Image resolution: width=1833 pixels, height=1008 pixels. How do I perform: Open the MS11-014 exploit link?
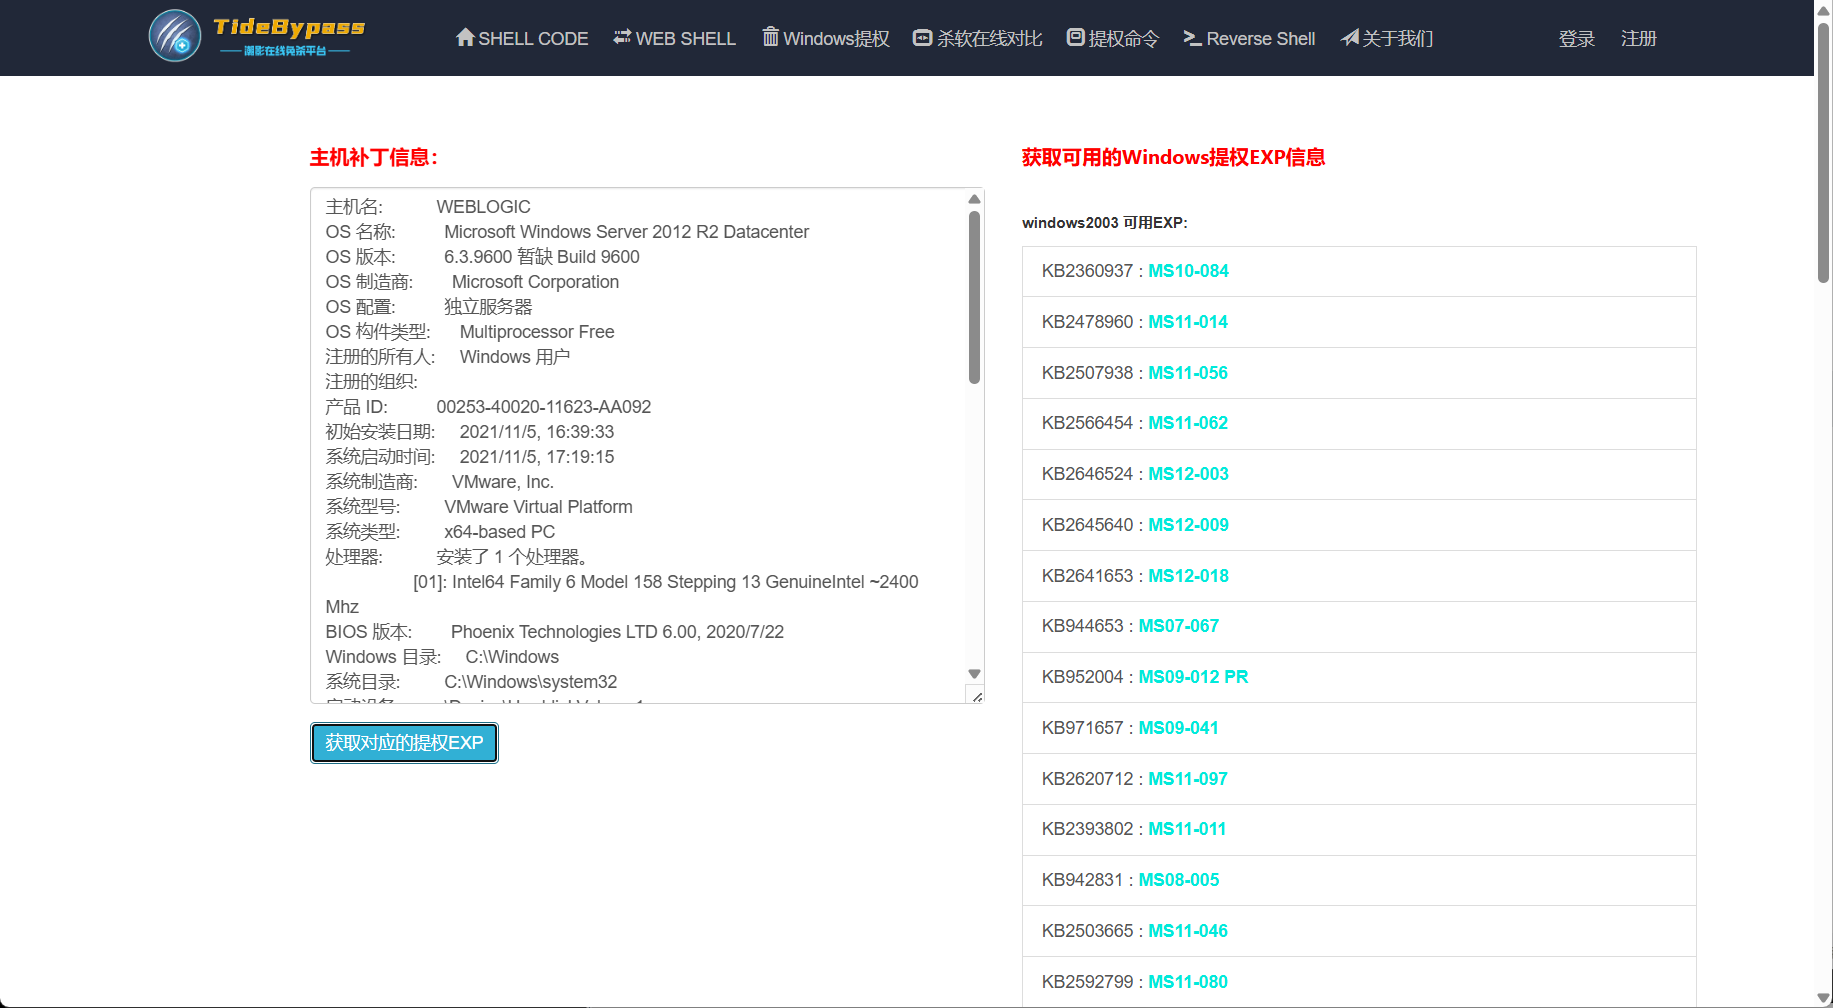tap(1188, 322)
